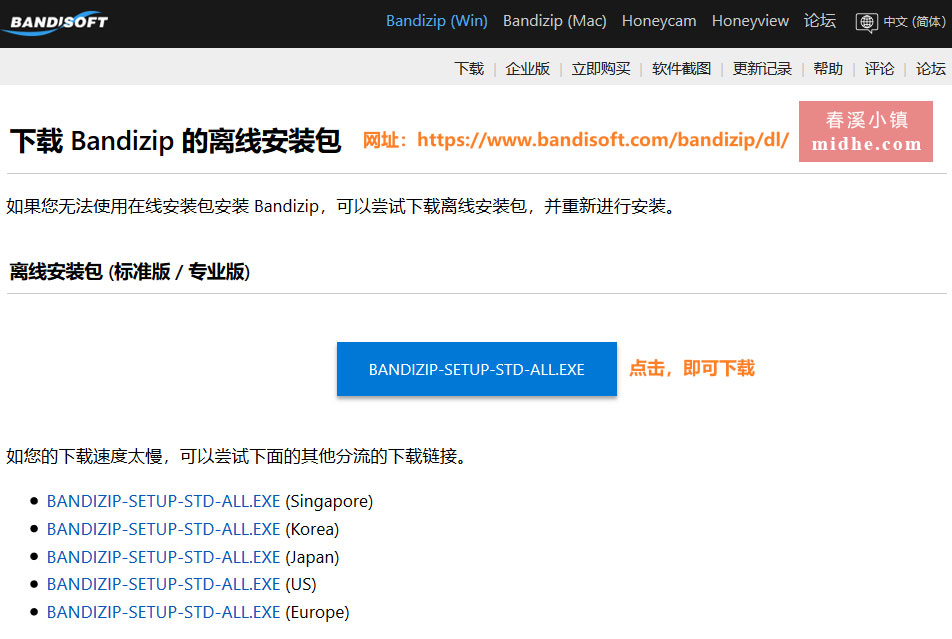Image resolution: width=952 pixels, height=639 pixels.
Task: Go to the 企业版 submenu item
Action: coord(528,69)
